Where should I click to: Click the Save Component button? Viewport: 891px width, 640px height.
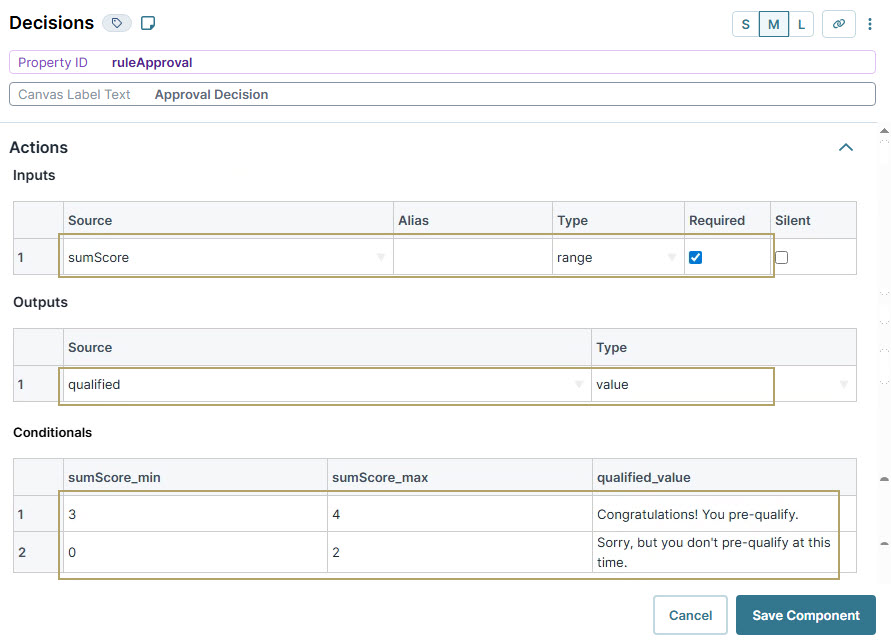pyautogui.click(x=806, y=615)
